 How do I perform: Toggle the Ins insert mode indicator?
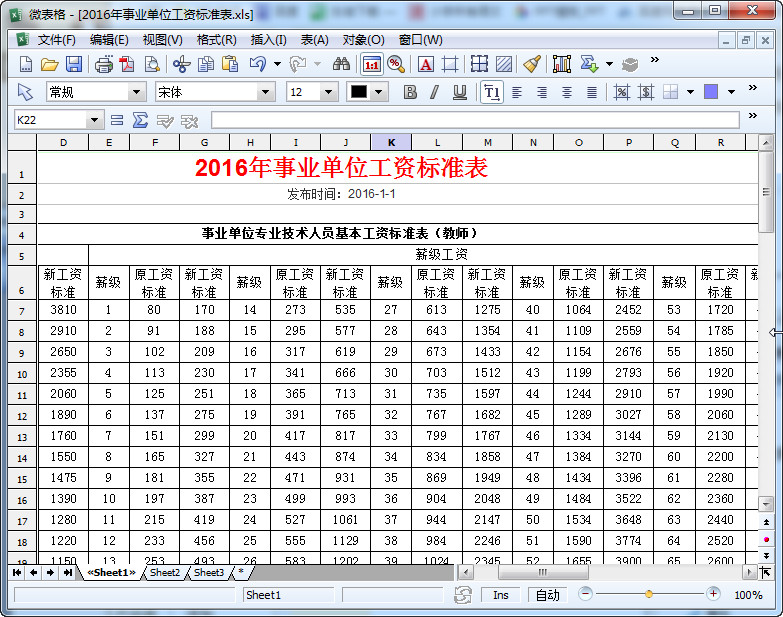500,595
